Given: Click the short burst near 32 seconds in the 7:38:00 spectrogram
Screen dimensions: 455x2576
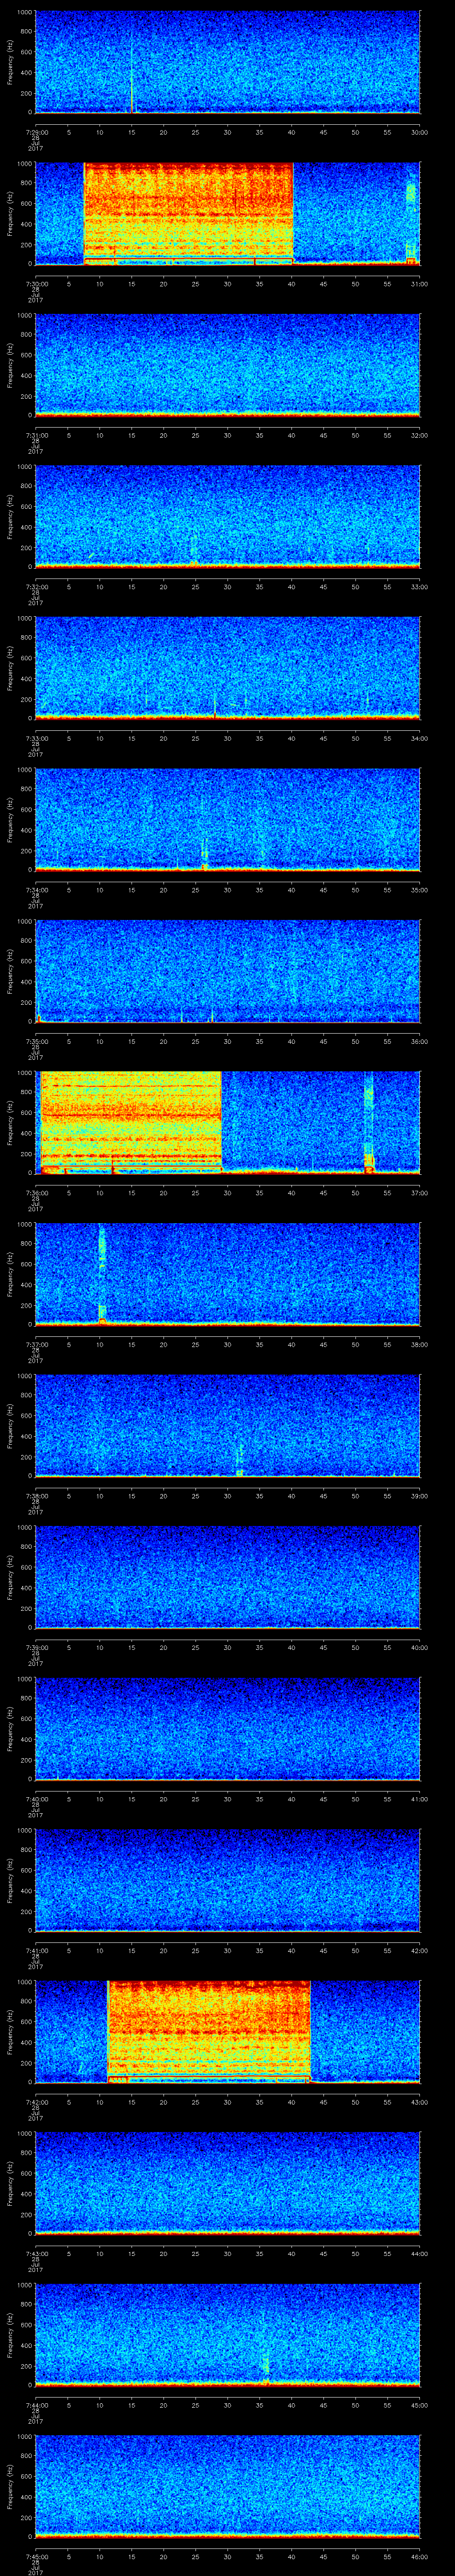Looking at the screenshot, I should point(240,1459).
